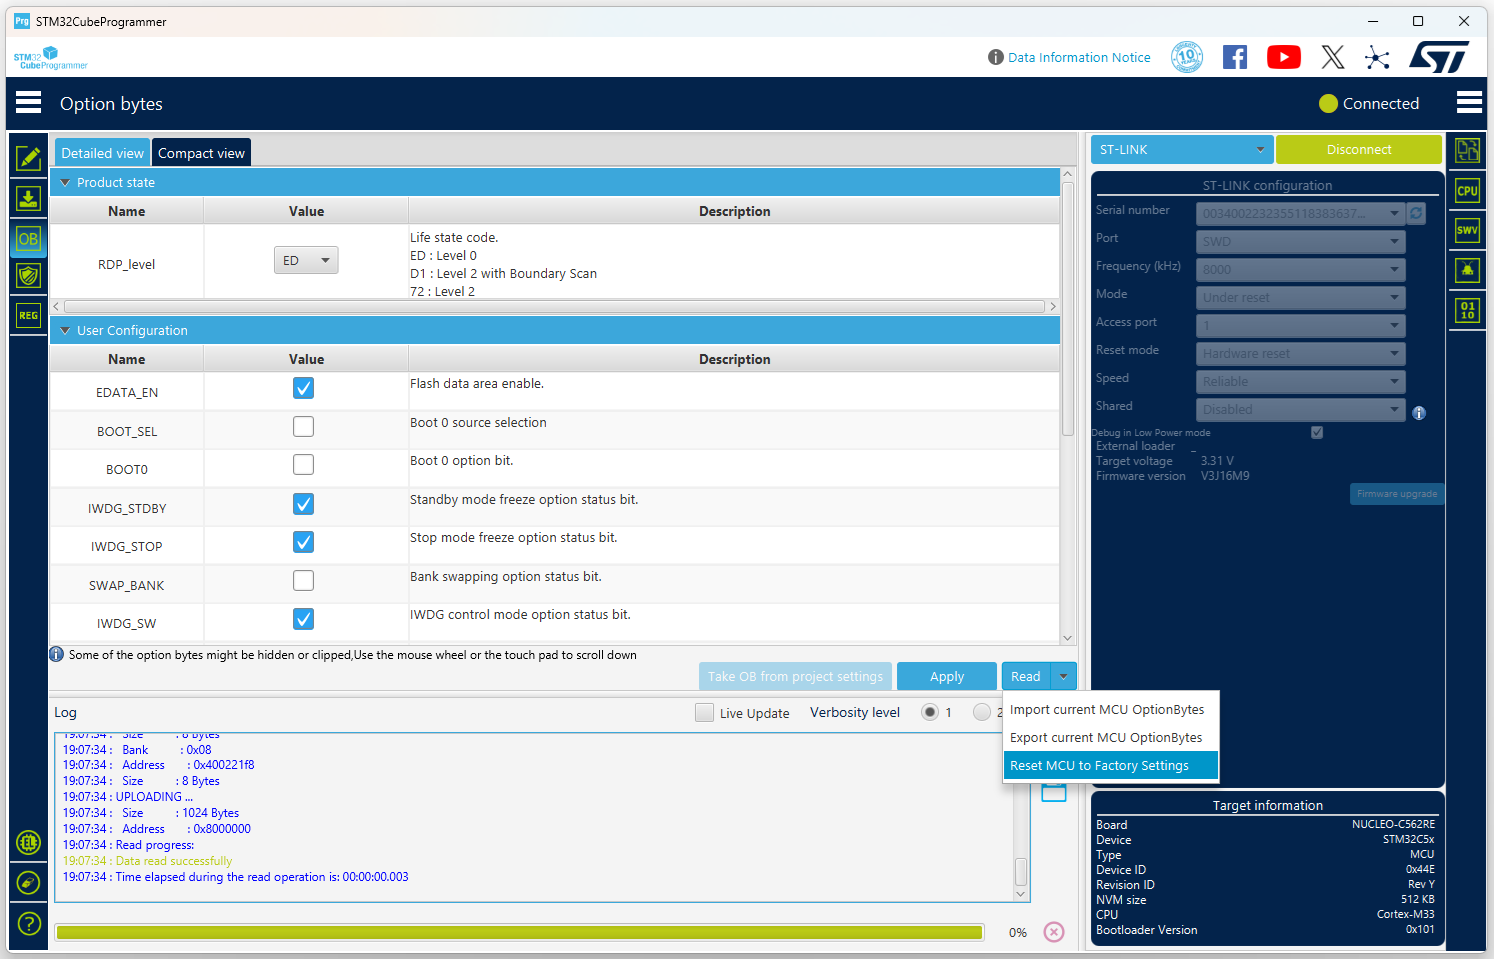
Task: Click the ST logo in the header
Action: point(1439,57)
